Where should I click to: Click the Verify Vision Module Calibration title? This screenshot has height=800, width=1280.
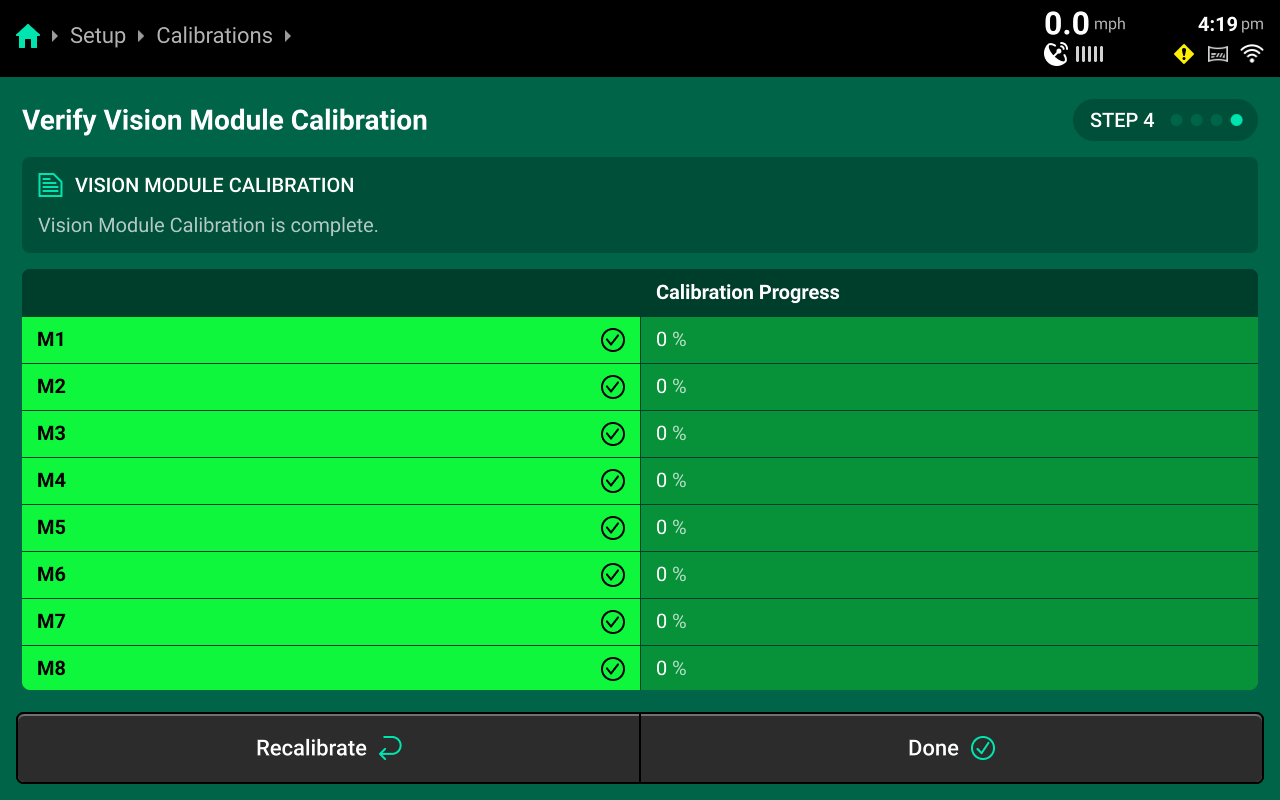click(225, 120)
